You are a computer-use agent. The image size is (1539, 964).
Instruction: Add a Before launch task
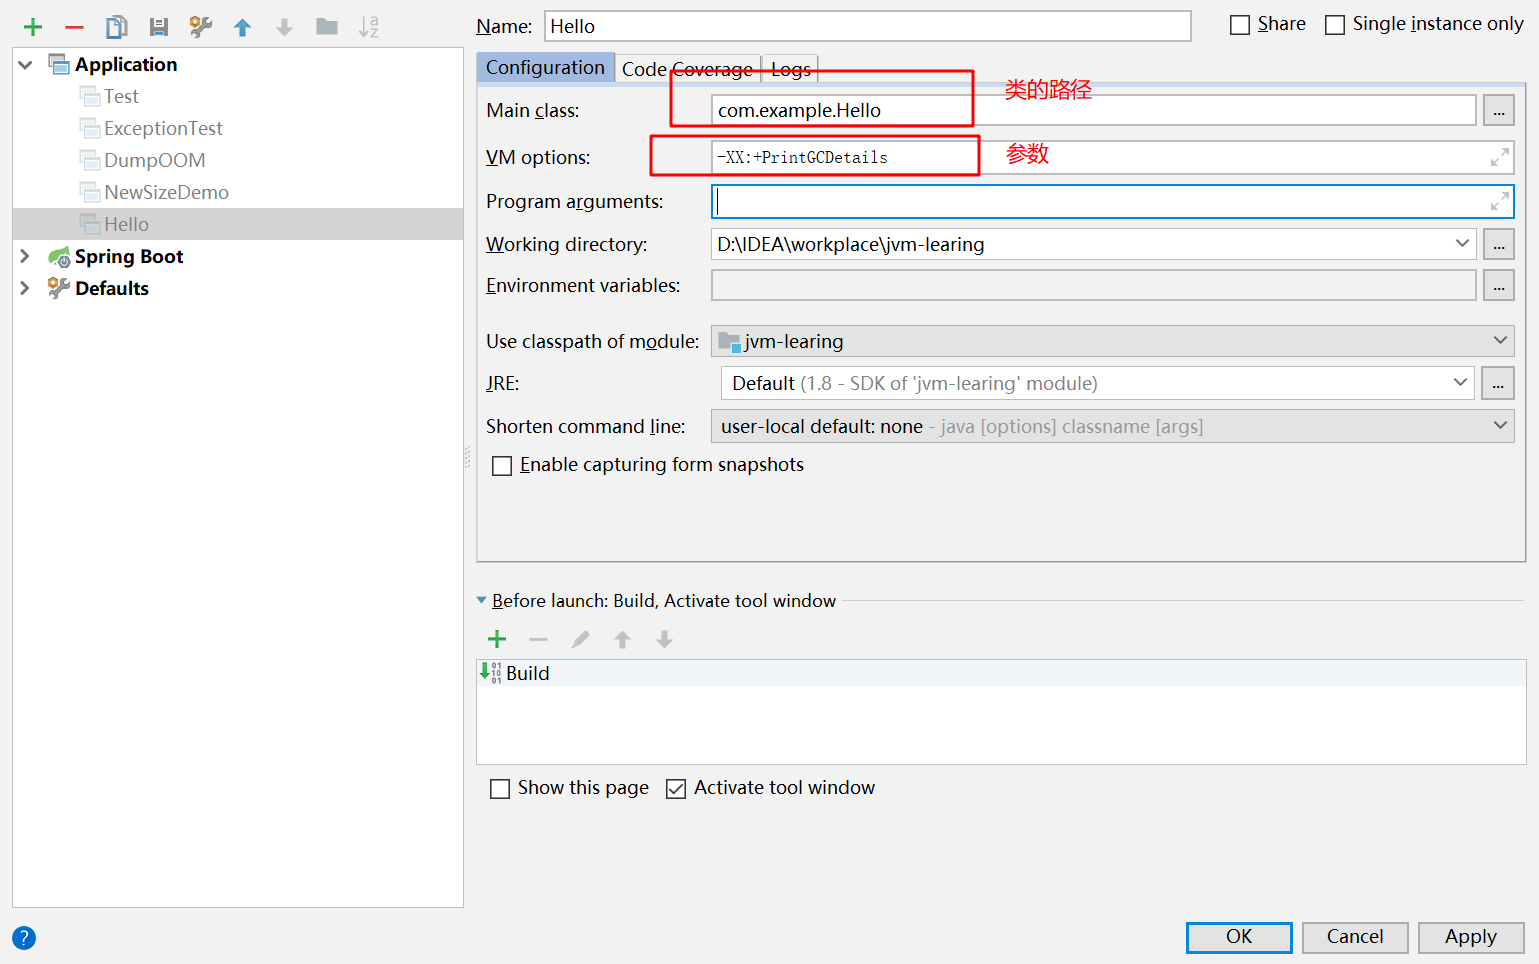pos(497,639)
